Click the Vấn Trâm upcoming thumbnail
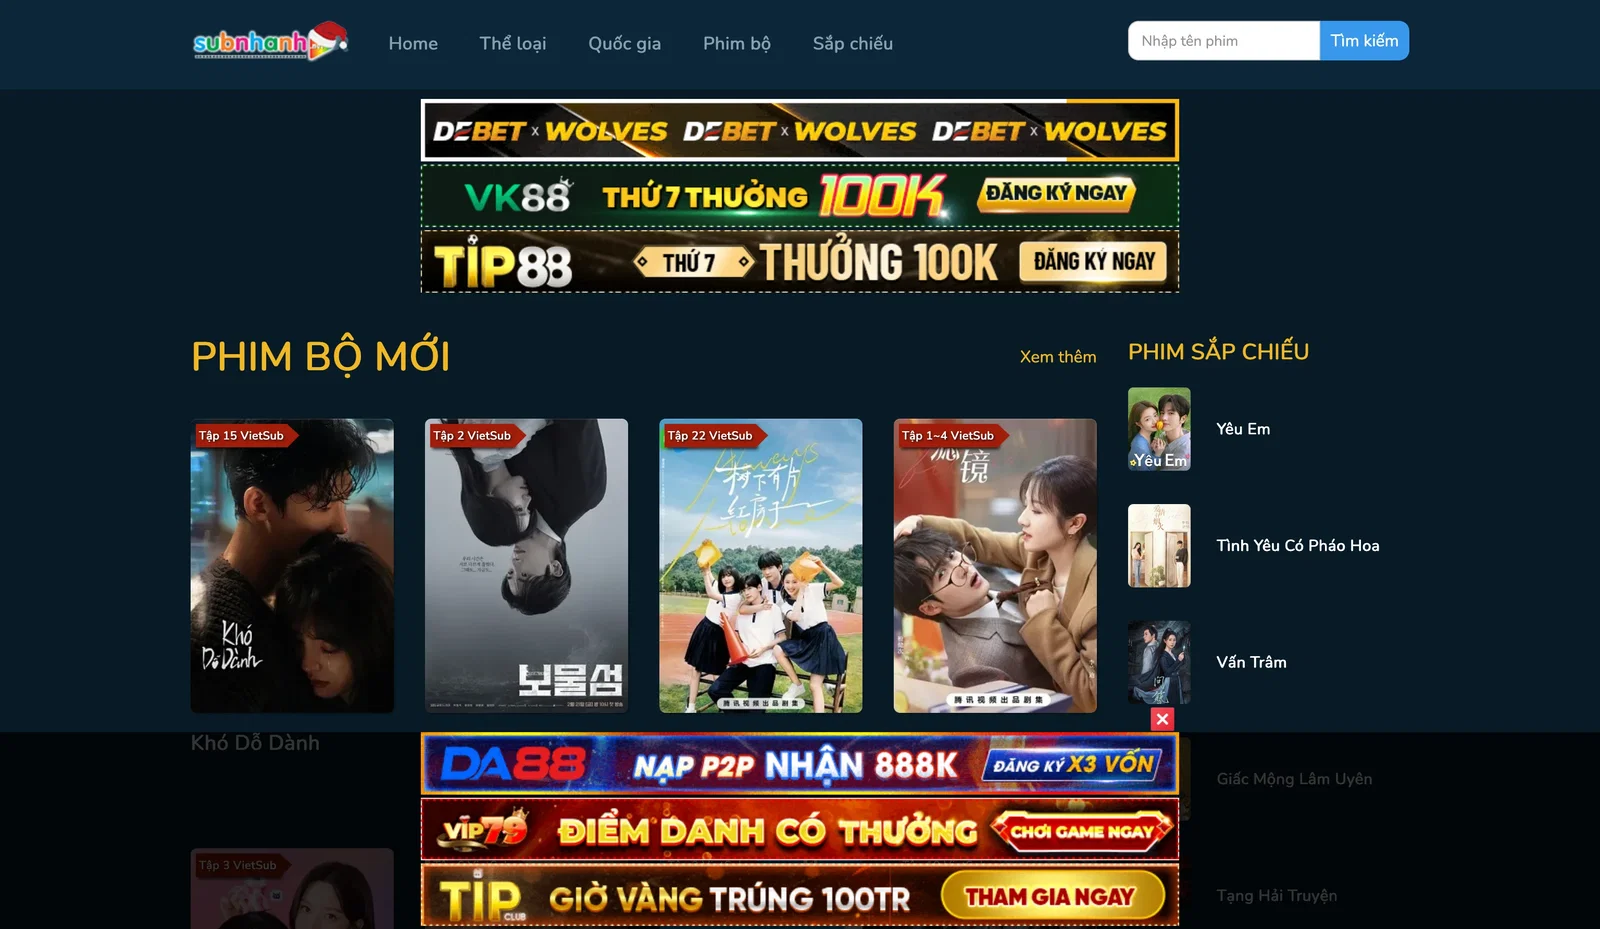Screen dimensions: 1600x929 (x=1159, y=662)
